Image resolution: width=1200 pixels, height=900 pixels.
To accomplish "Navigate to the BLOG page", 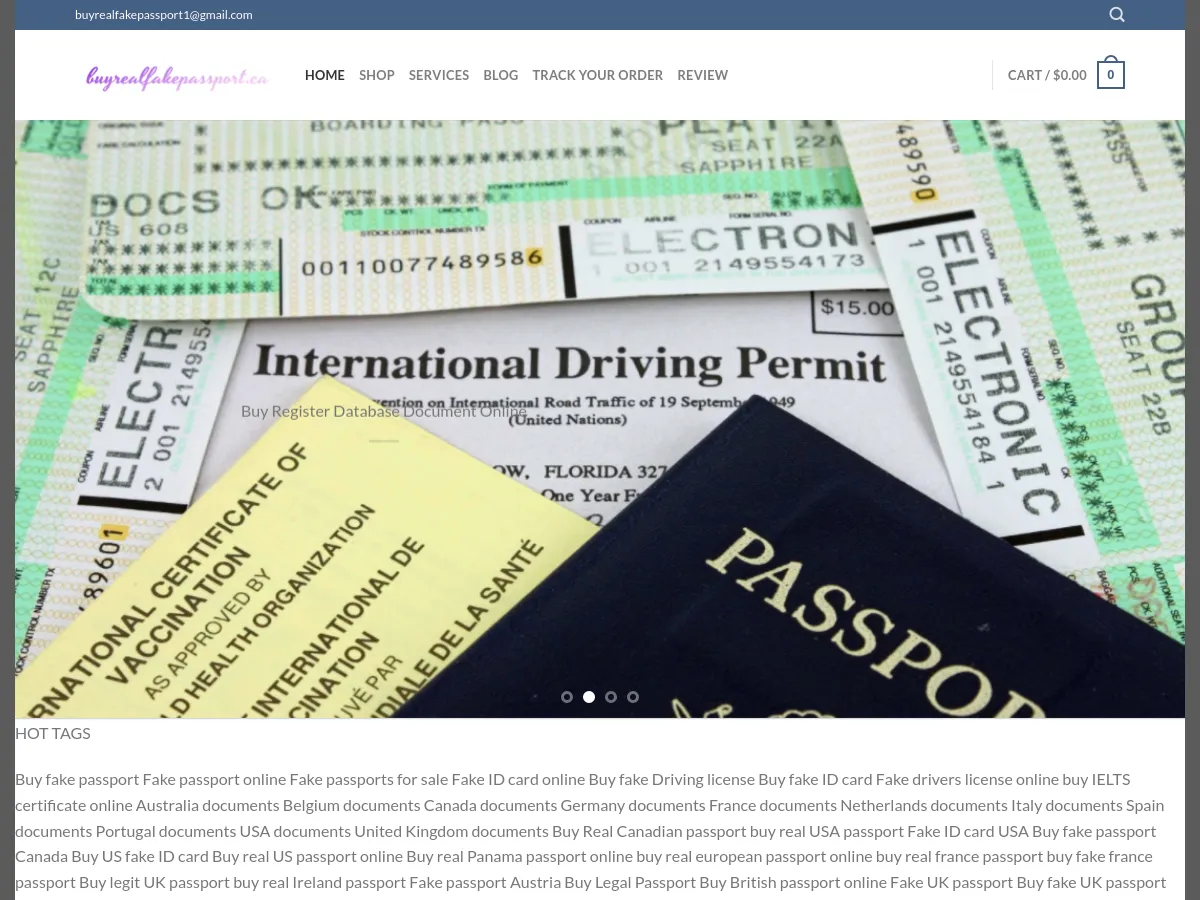I will [500, 75].
